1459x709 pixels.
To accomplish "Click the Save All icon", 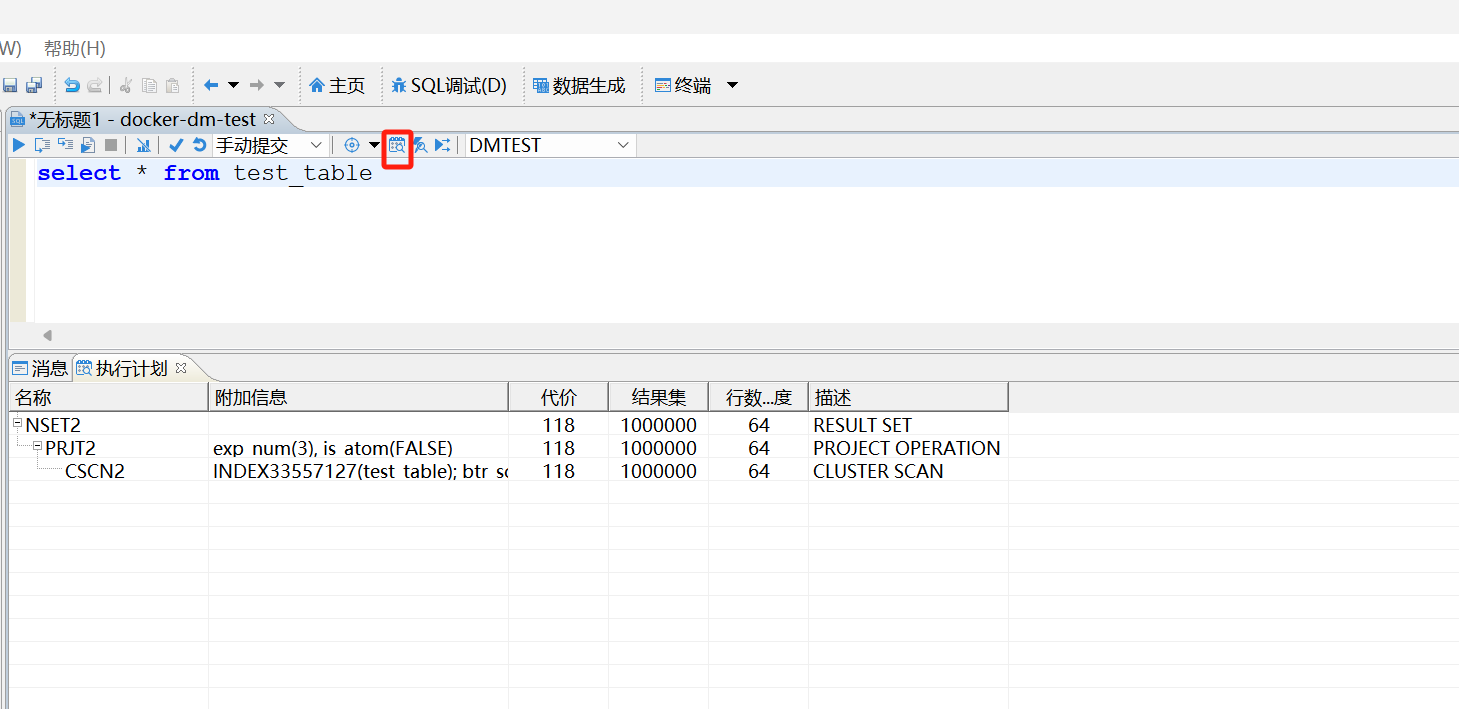I will (x=34, y=86).
